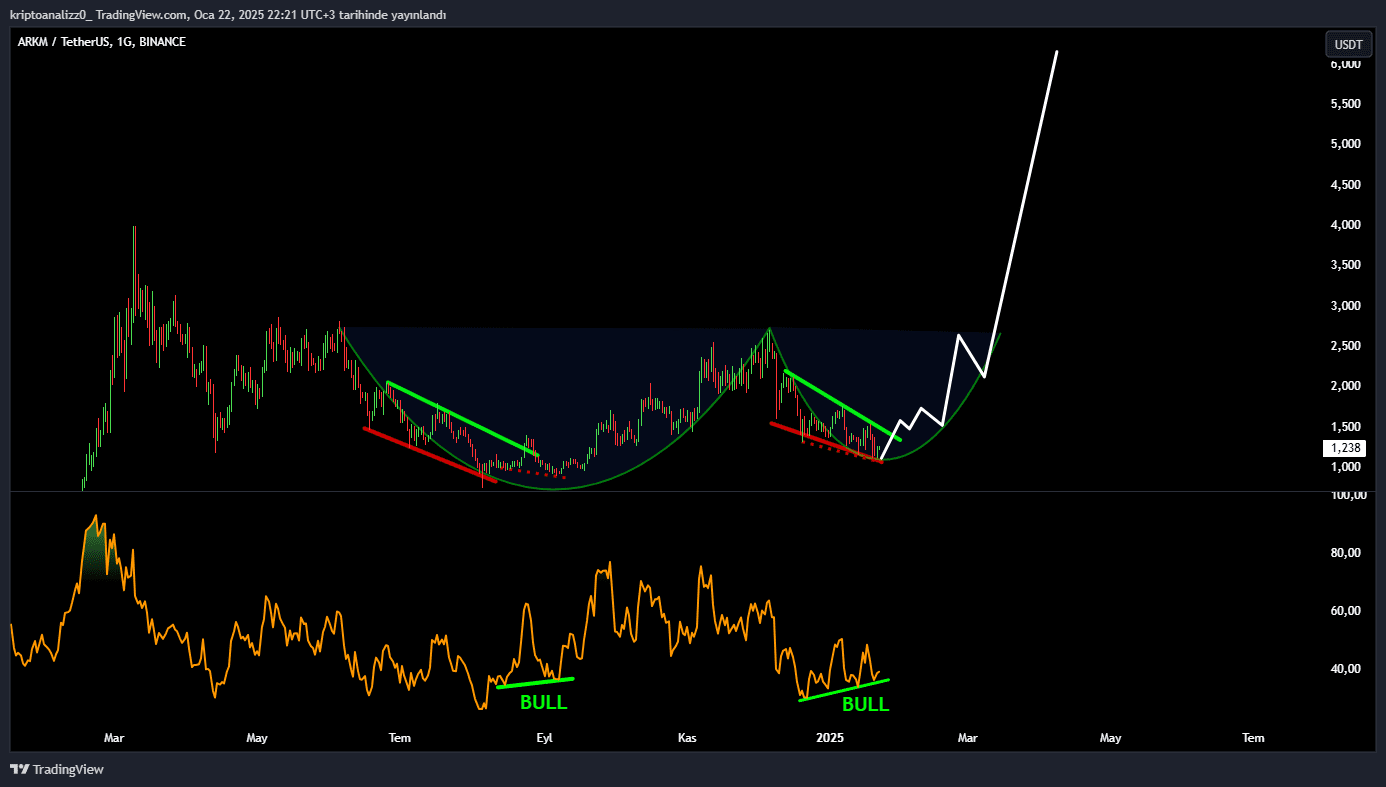This screenshot has height=787, width=1386.
Task: Click the first Tem label on time axis
Action: pos(400,738)
